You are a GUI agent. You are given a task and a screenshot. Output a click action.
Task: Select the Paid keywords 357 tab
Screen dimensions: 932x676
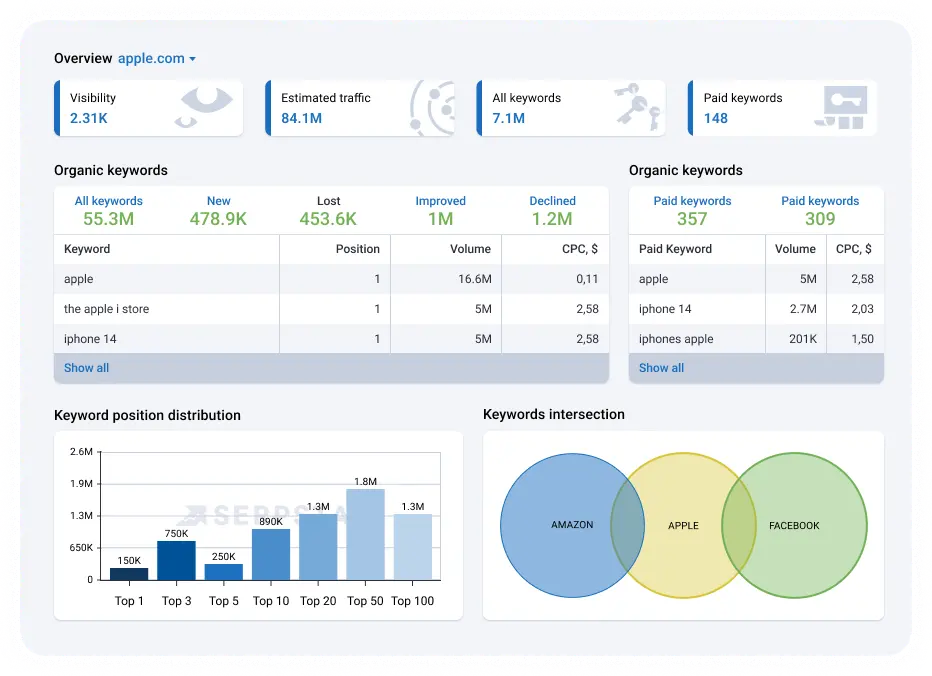tap(692, 210)
